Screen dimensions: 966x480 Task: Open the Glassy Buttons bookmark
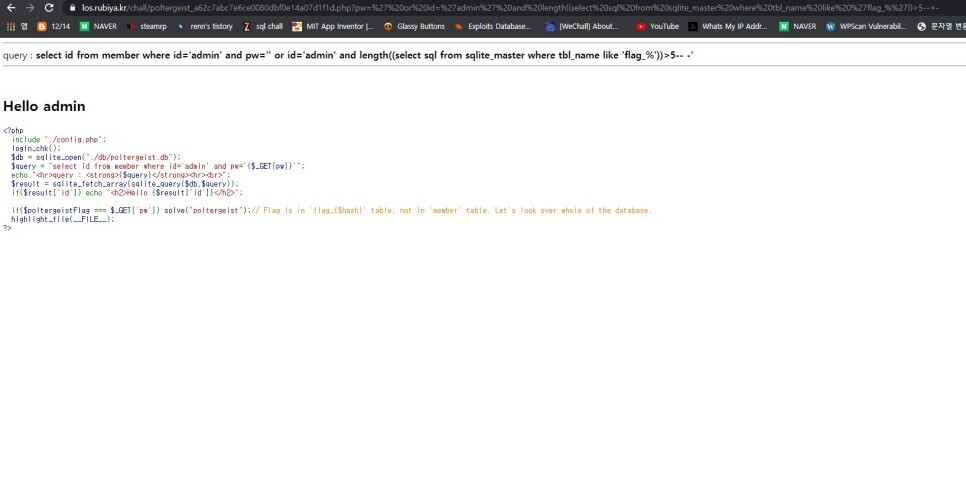pyautogui.click(x=414, y=26)
